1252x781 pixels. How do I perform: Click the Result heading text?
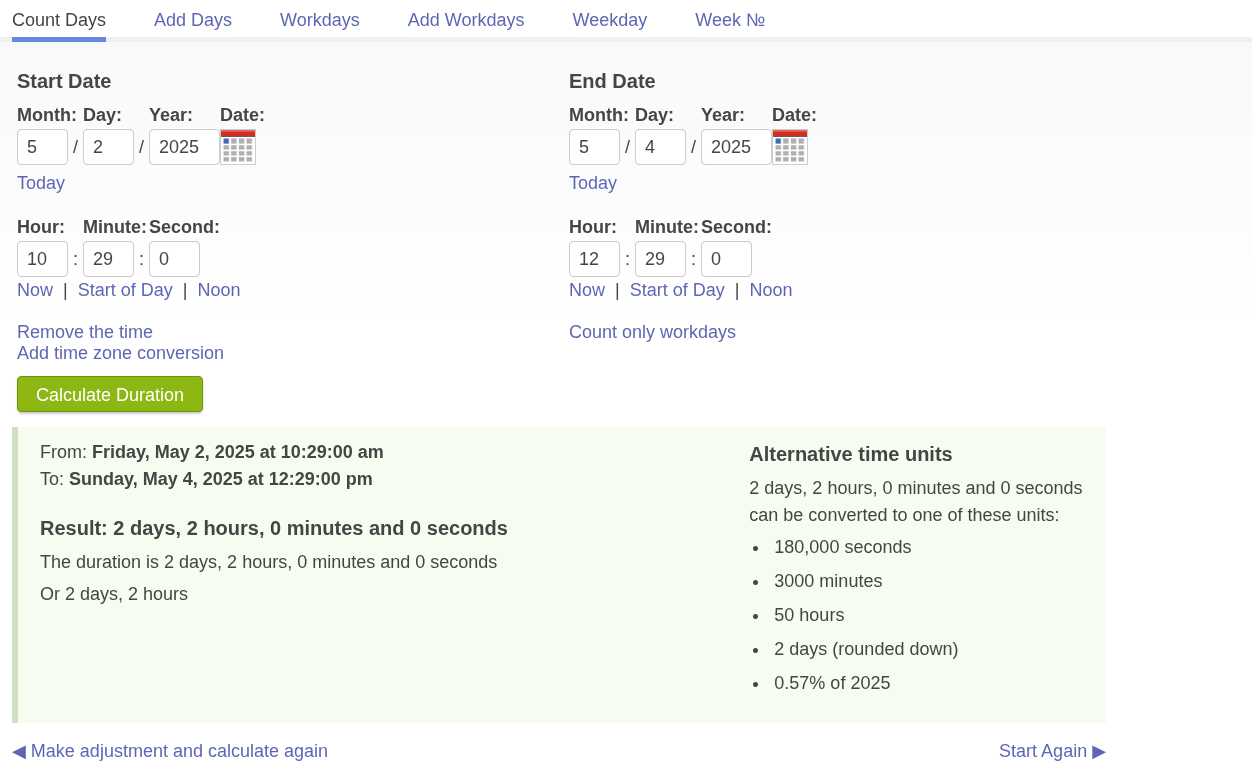click(x=274, y=528)
